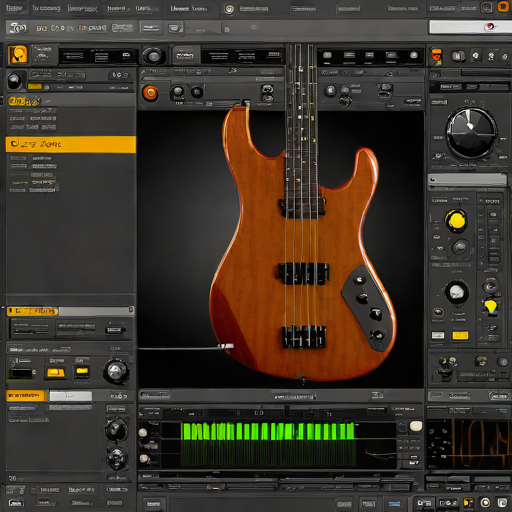Click the monitor icon beside the top-right orange icon
The image size is (512, 512).
pyautogui.click(x=487, y=7)
